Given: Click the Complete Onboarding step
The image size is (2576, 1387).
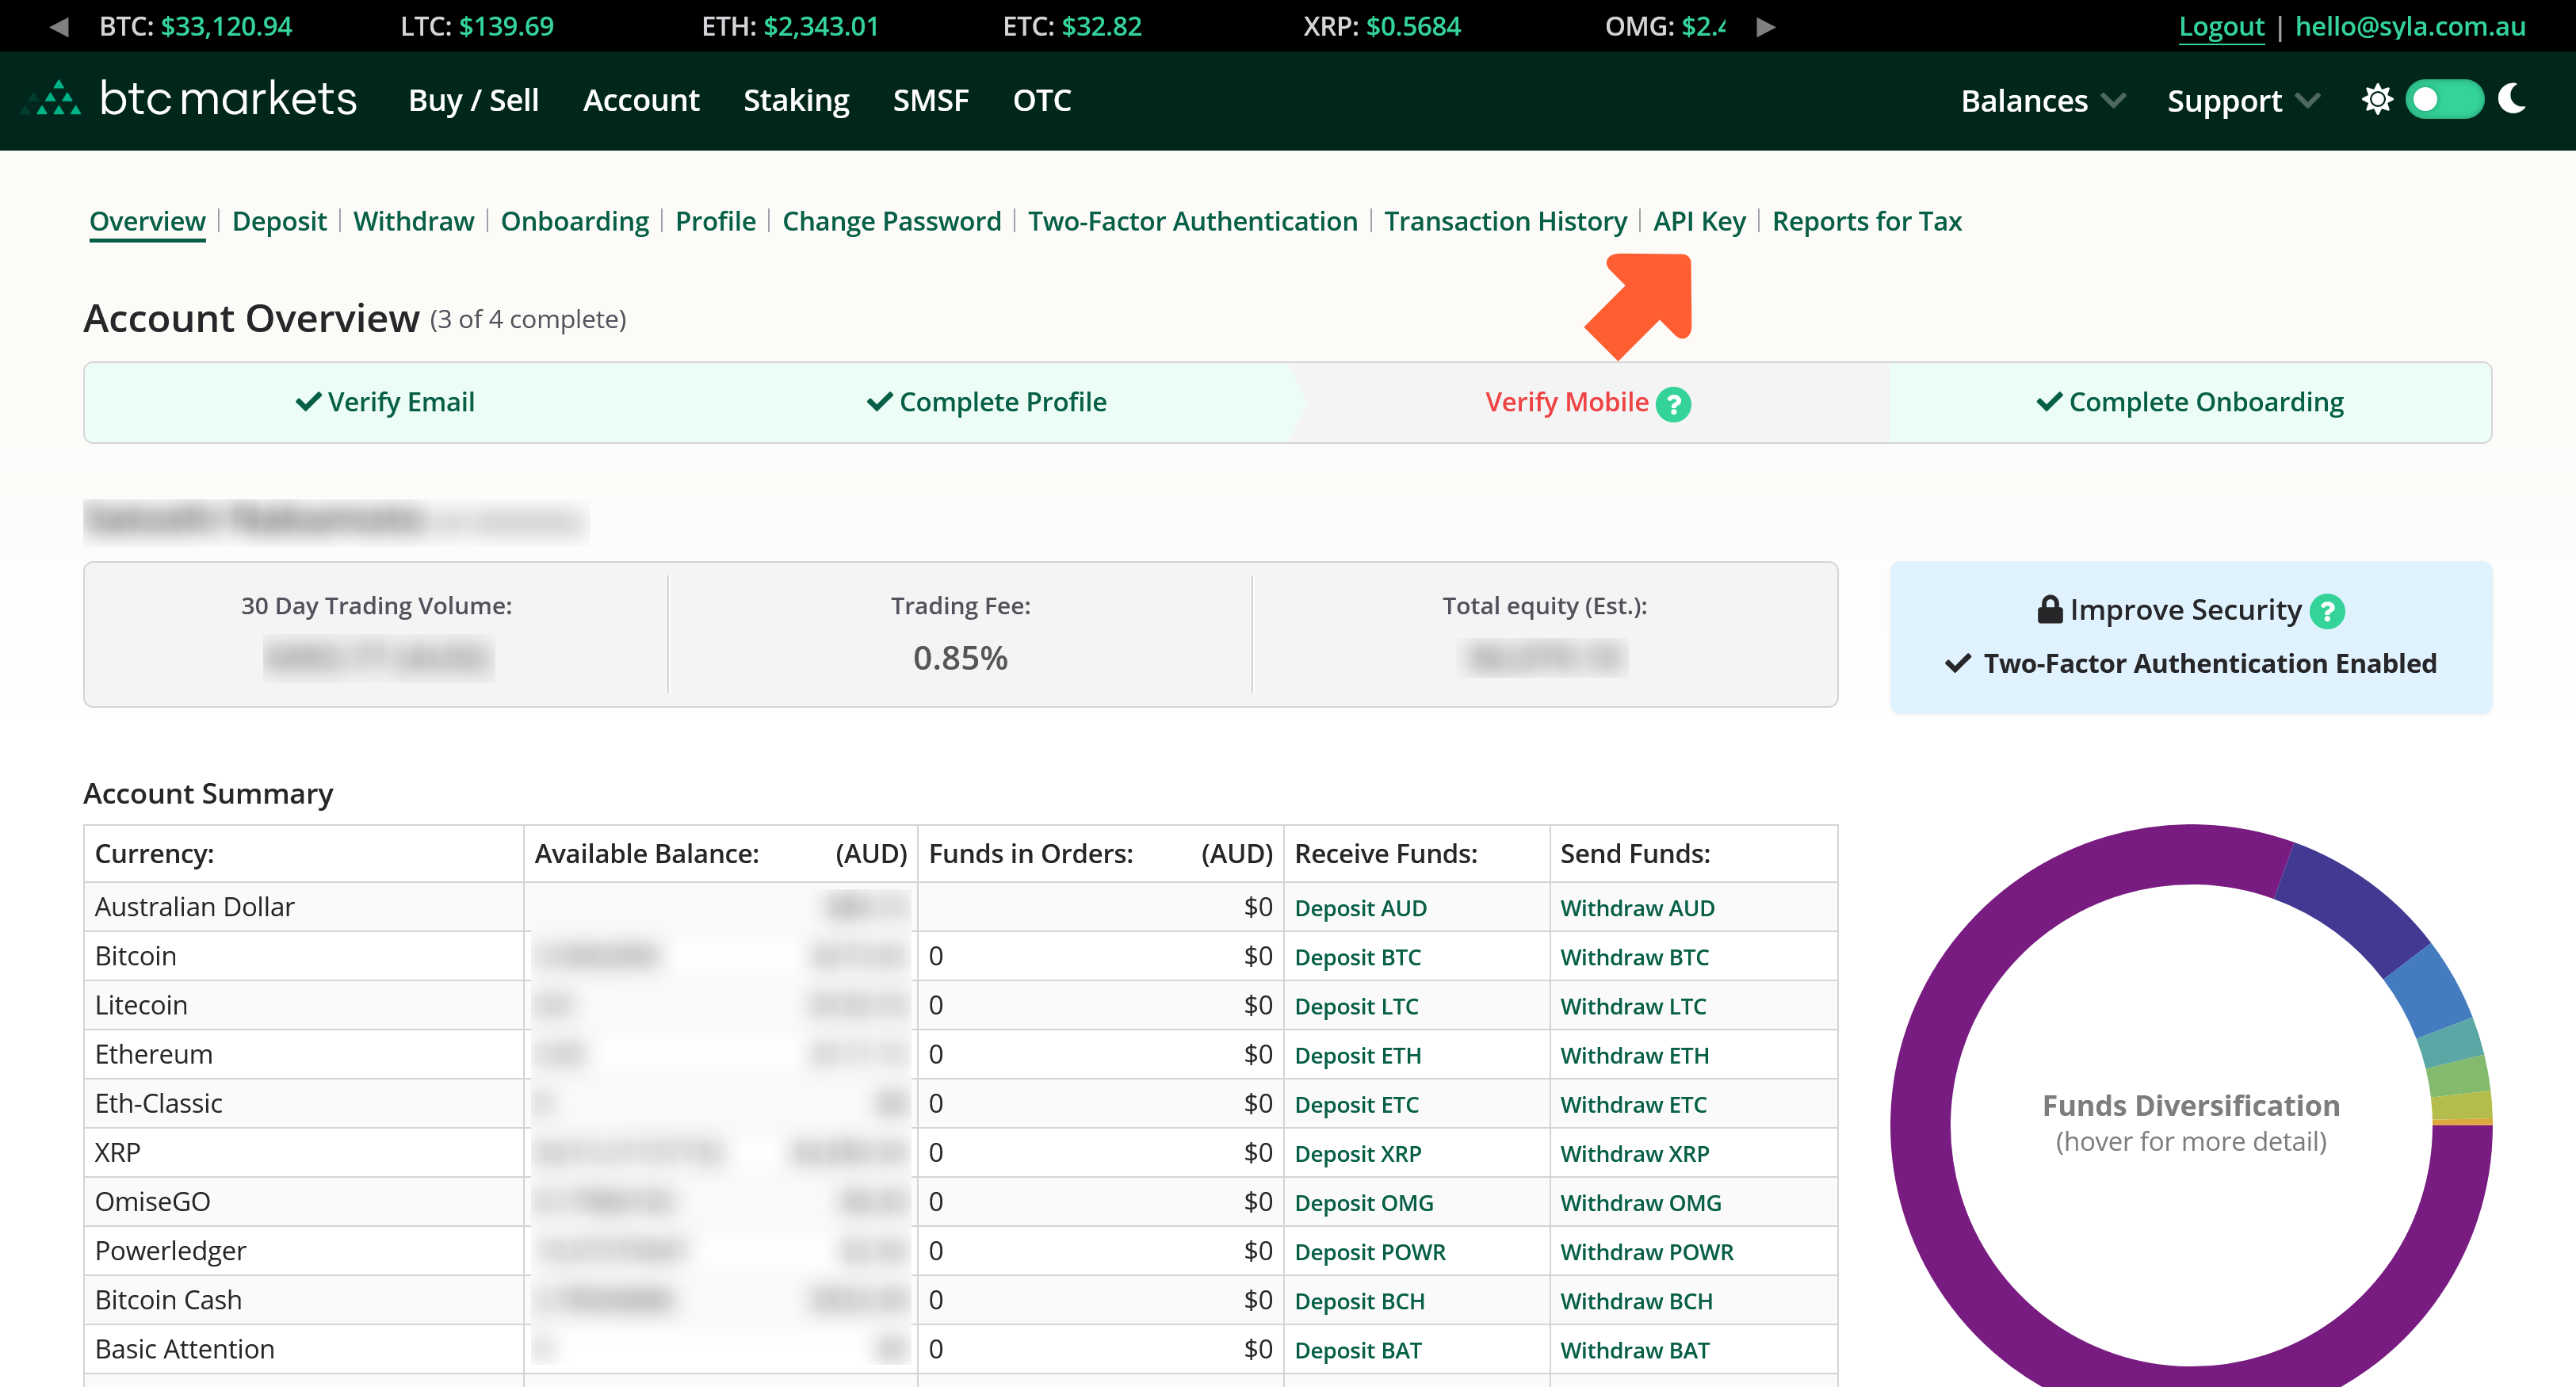Looking at the screenshot, I should click(2190, 402).
